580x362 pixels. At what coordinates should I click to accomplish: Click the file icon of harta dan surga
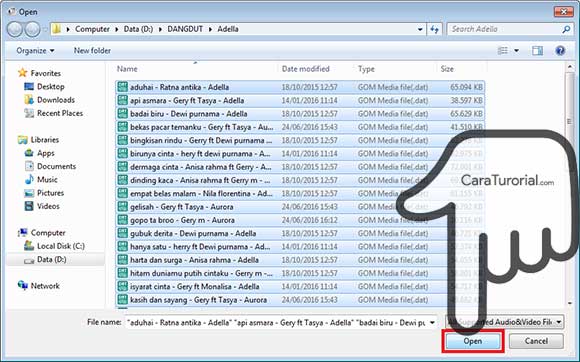click(x=122, y=260)
